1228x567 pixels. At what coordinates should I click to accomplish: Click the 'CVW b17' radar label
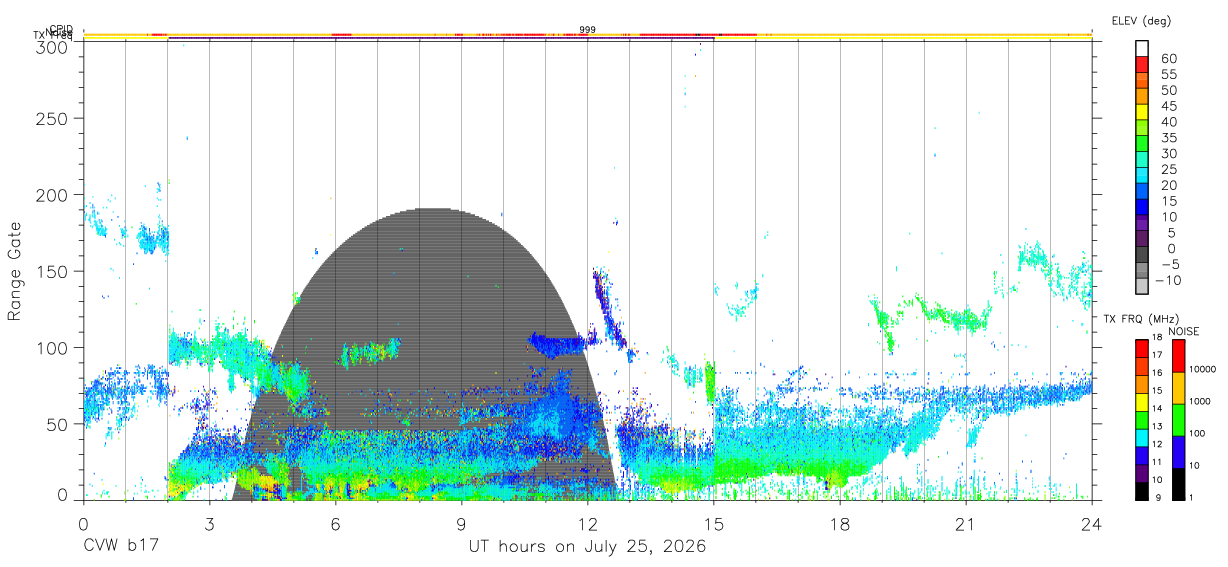pyautogui.click(x=120, y=547)
